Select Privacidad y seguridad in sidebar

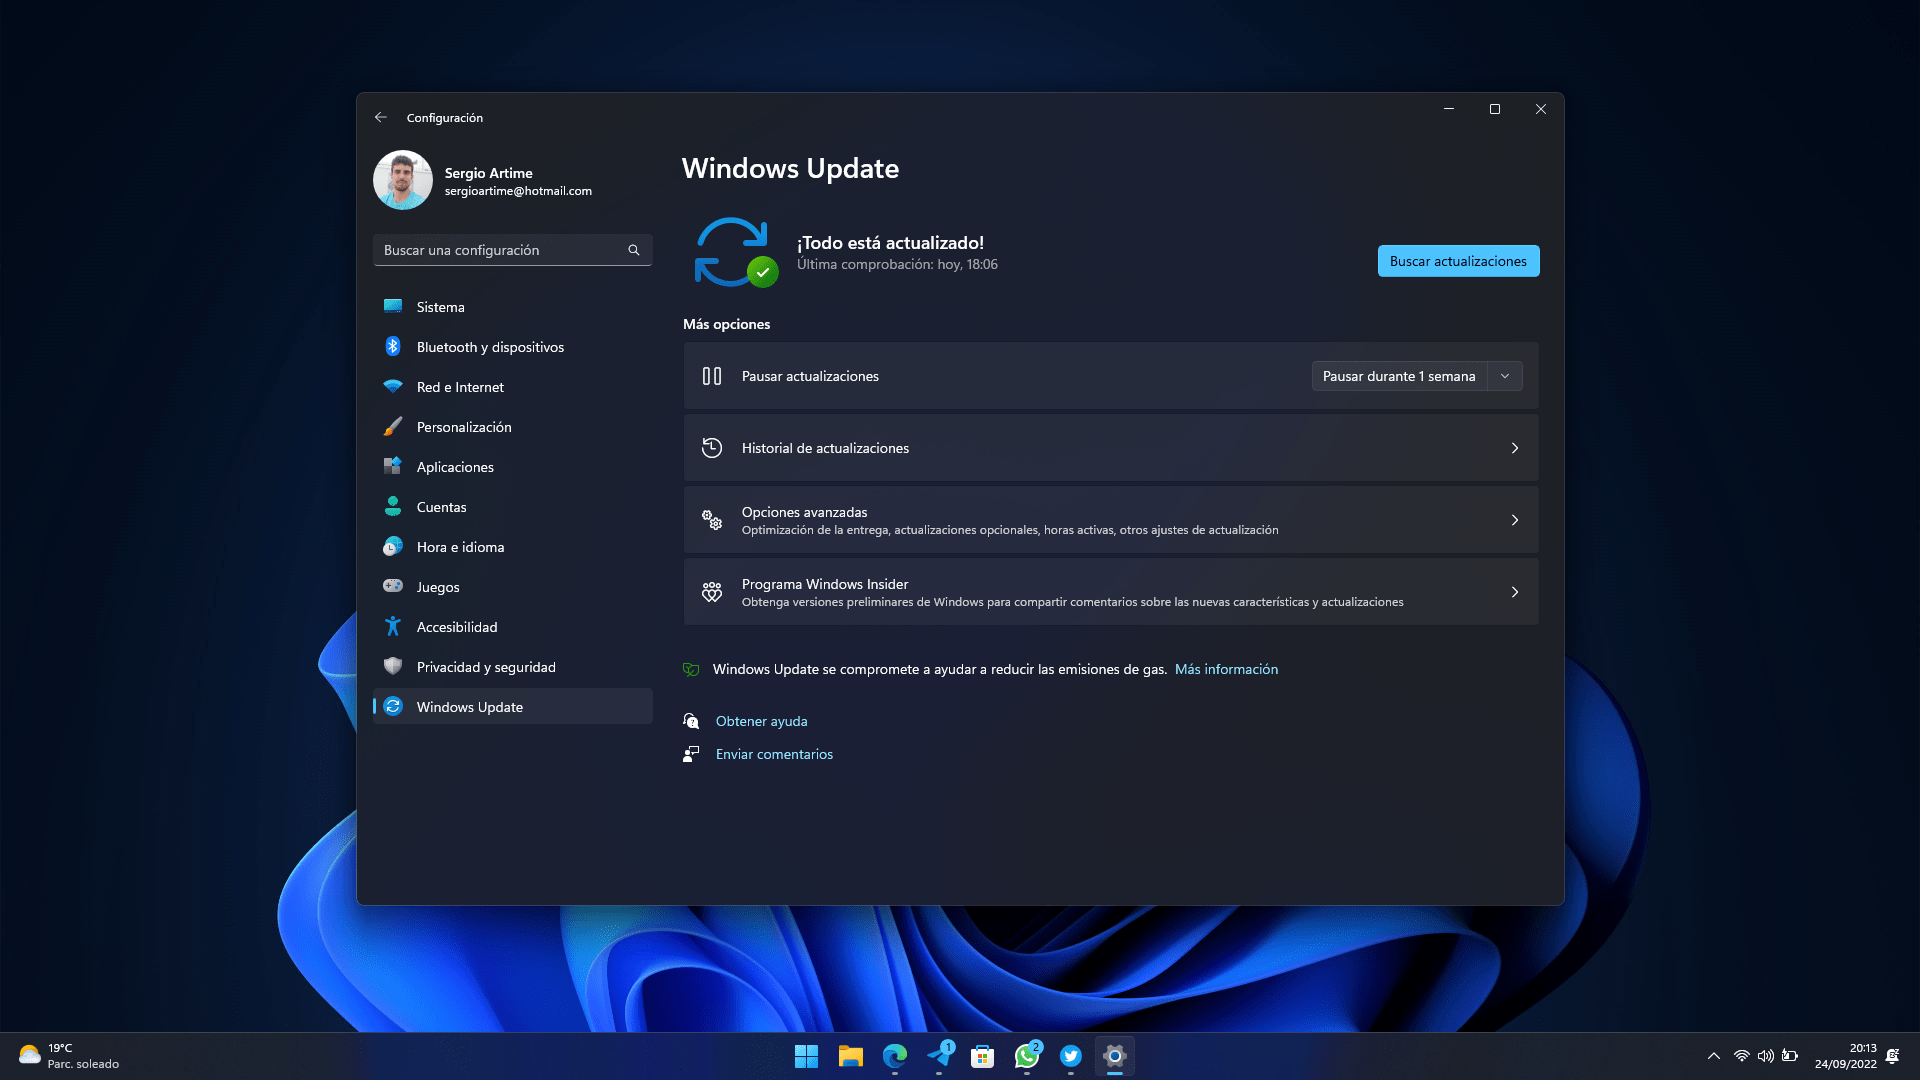tap(486, 667)
